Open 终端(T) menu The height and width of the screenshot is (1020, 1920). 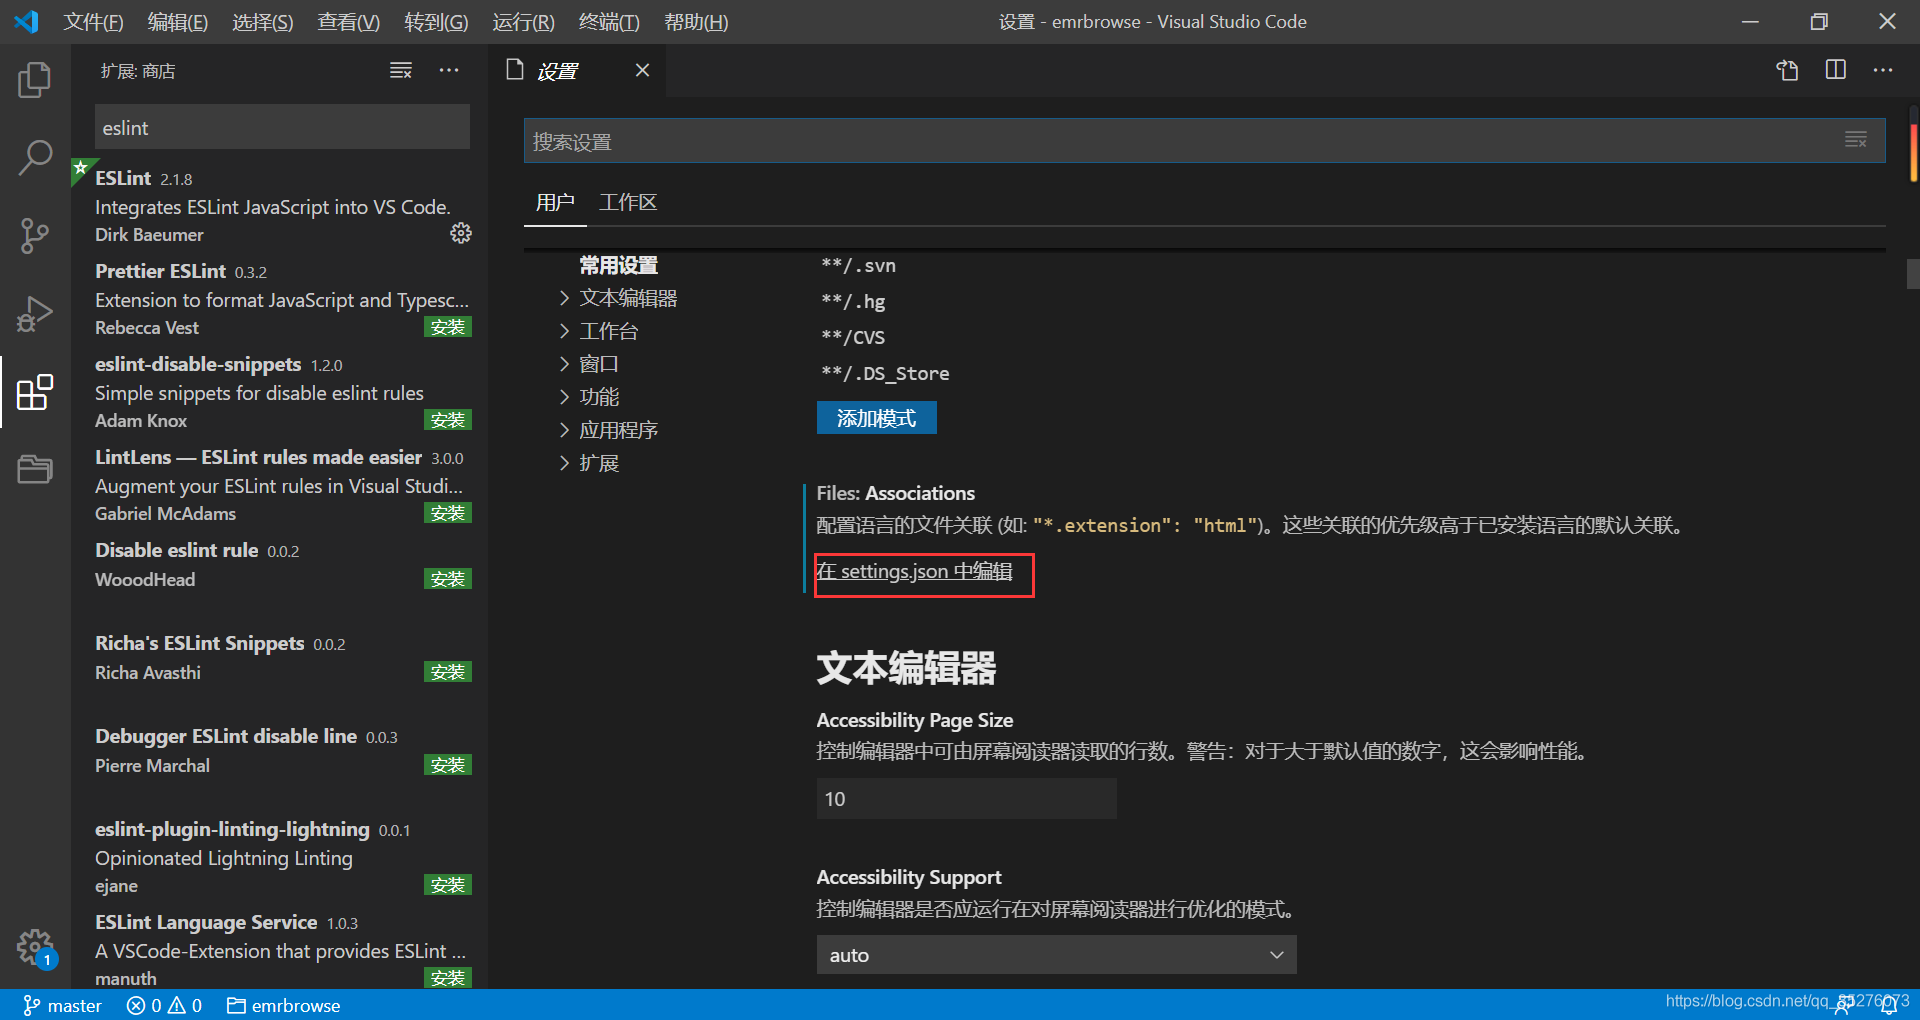click(609, 22)
